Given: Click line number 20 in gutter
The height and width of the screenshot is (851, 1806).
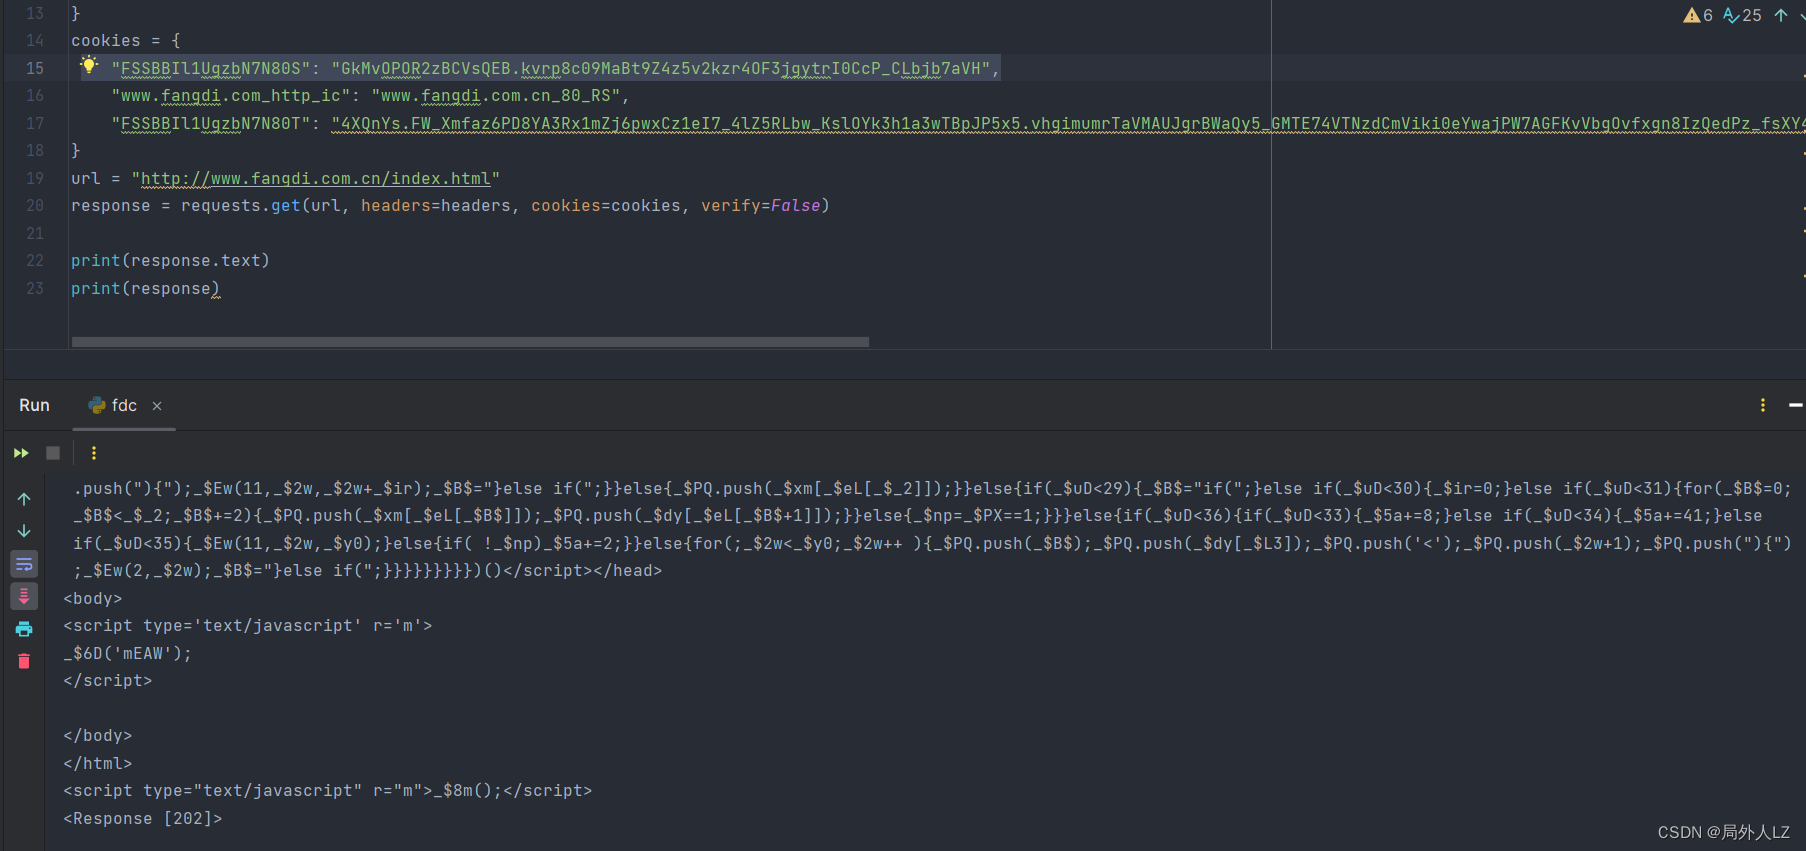Looking at the screenshot, I should 35,205.
